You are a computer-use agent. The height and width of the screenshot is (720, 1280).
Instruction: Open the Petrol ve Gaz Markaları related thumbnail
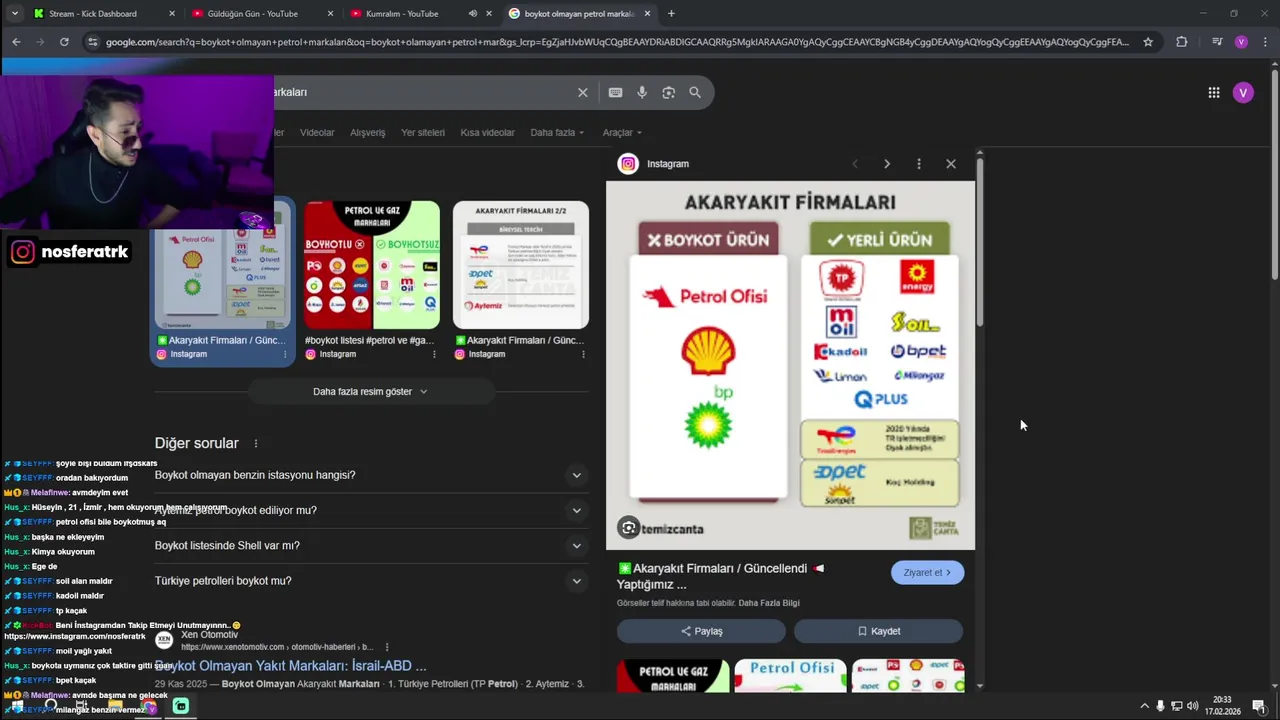coord(673,675)
